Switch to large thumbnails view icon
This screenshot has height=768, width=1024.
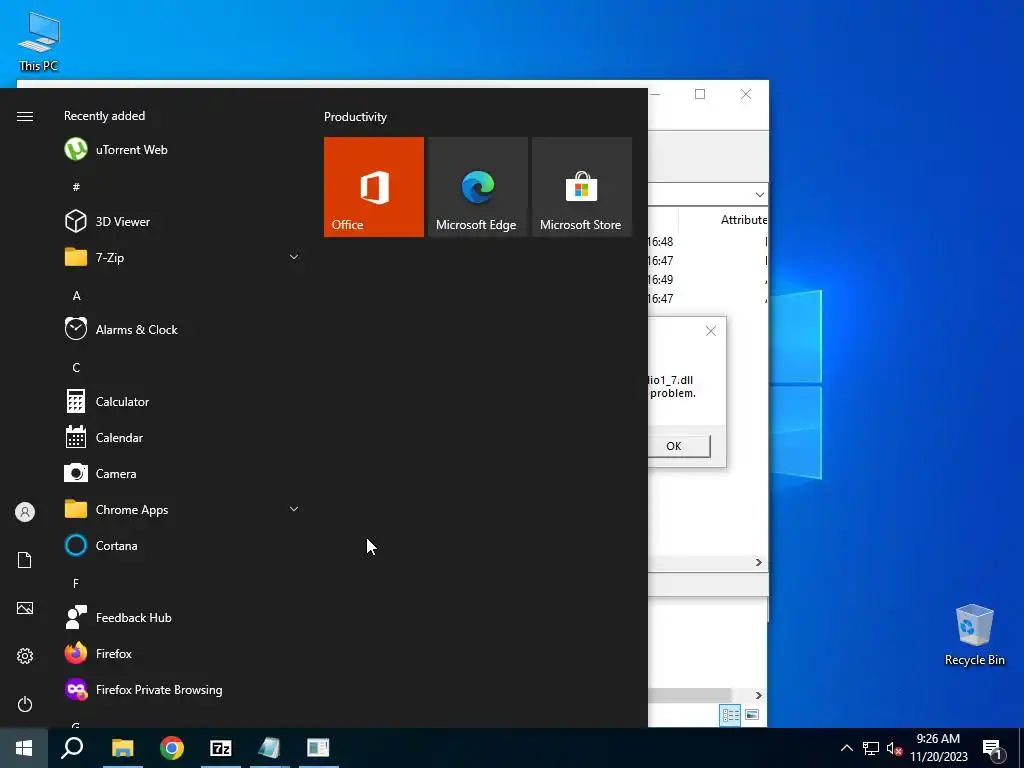pyautogui.click(x=752, y=714)
